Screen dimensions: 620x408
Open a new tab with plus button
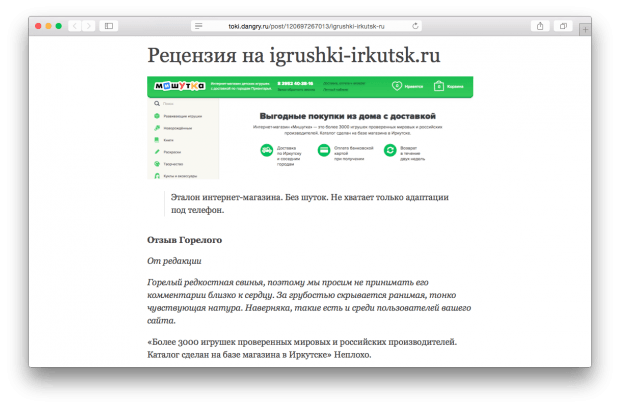(583, 25)
